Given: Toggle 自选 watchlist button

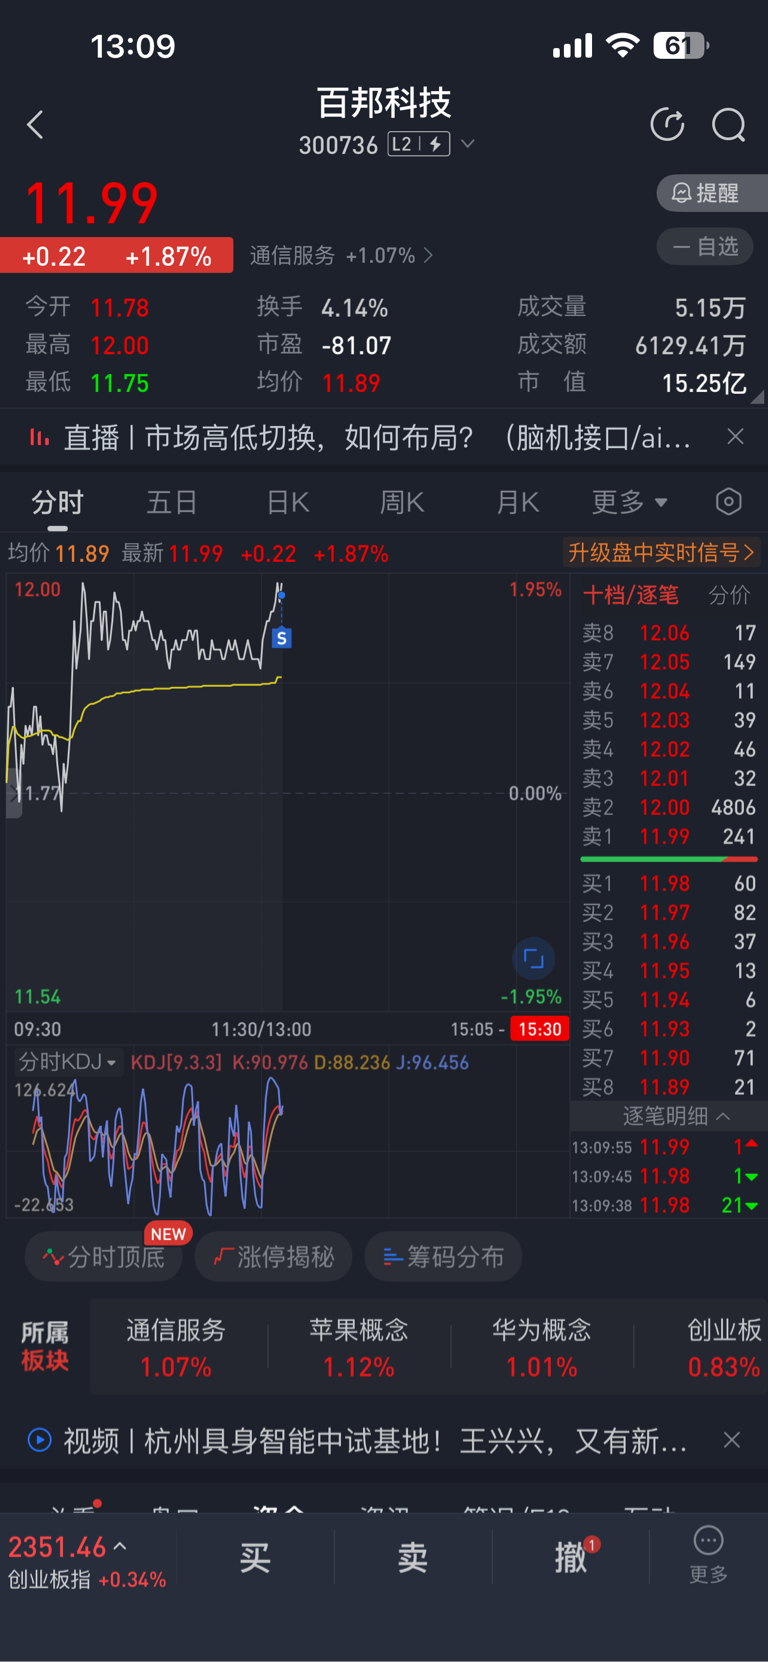Looking at the screenshot, I should (705, 246).
